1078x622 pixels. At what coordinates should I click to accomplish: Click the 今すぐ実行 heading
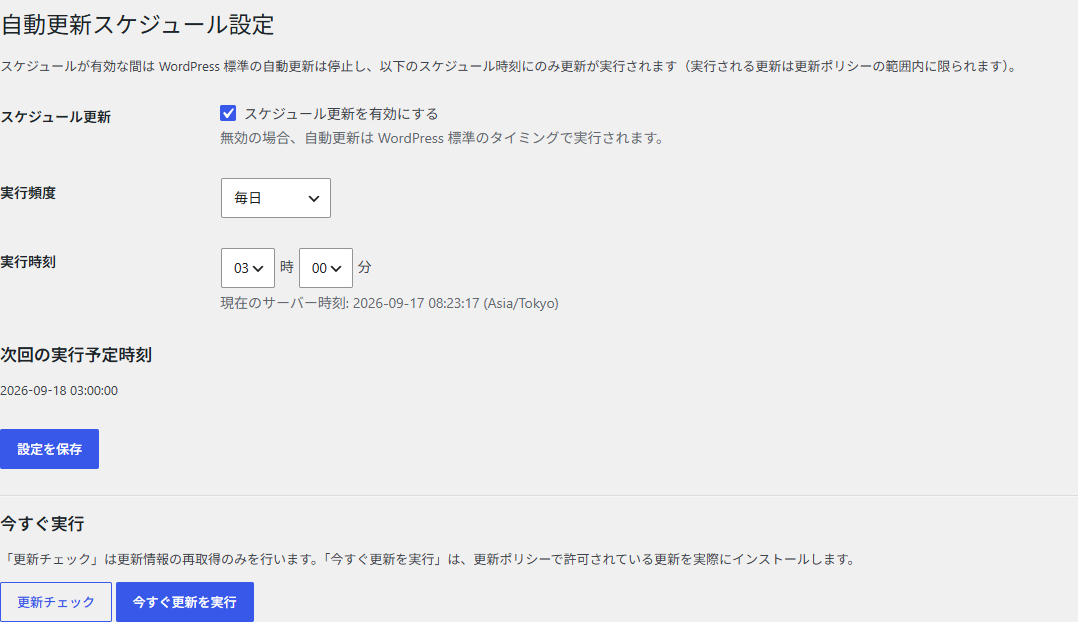(42, 524)
